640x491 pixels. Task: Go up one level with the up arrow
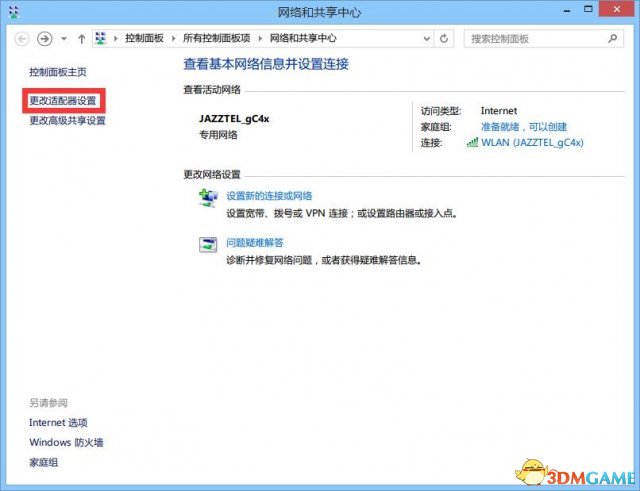(82, 39)
